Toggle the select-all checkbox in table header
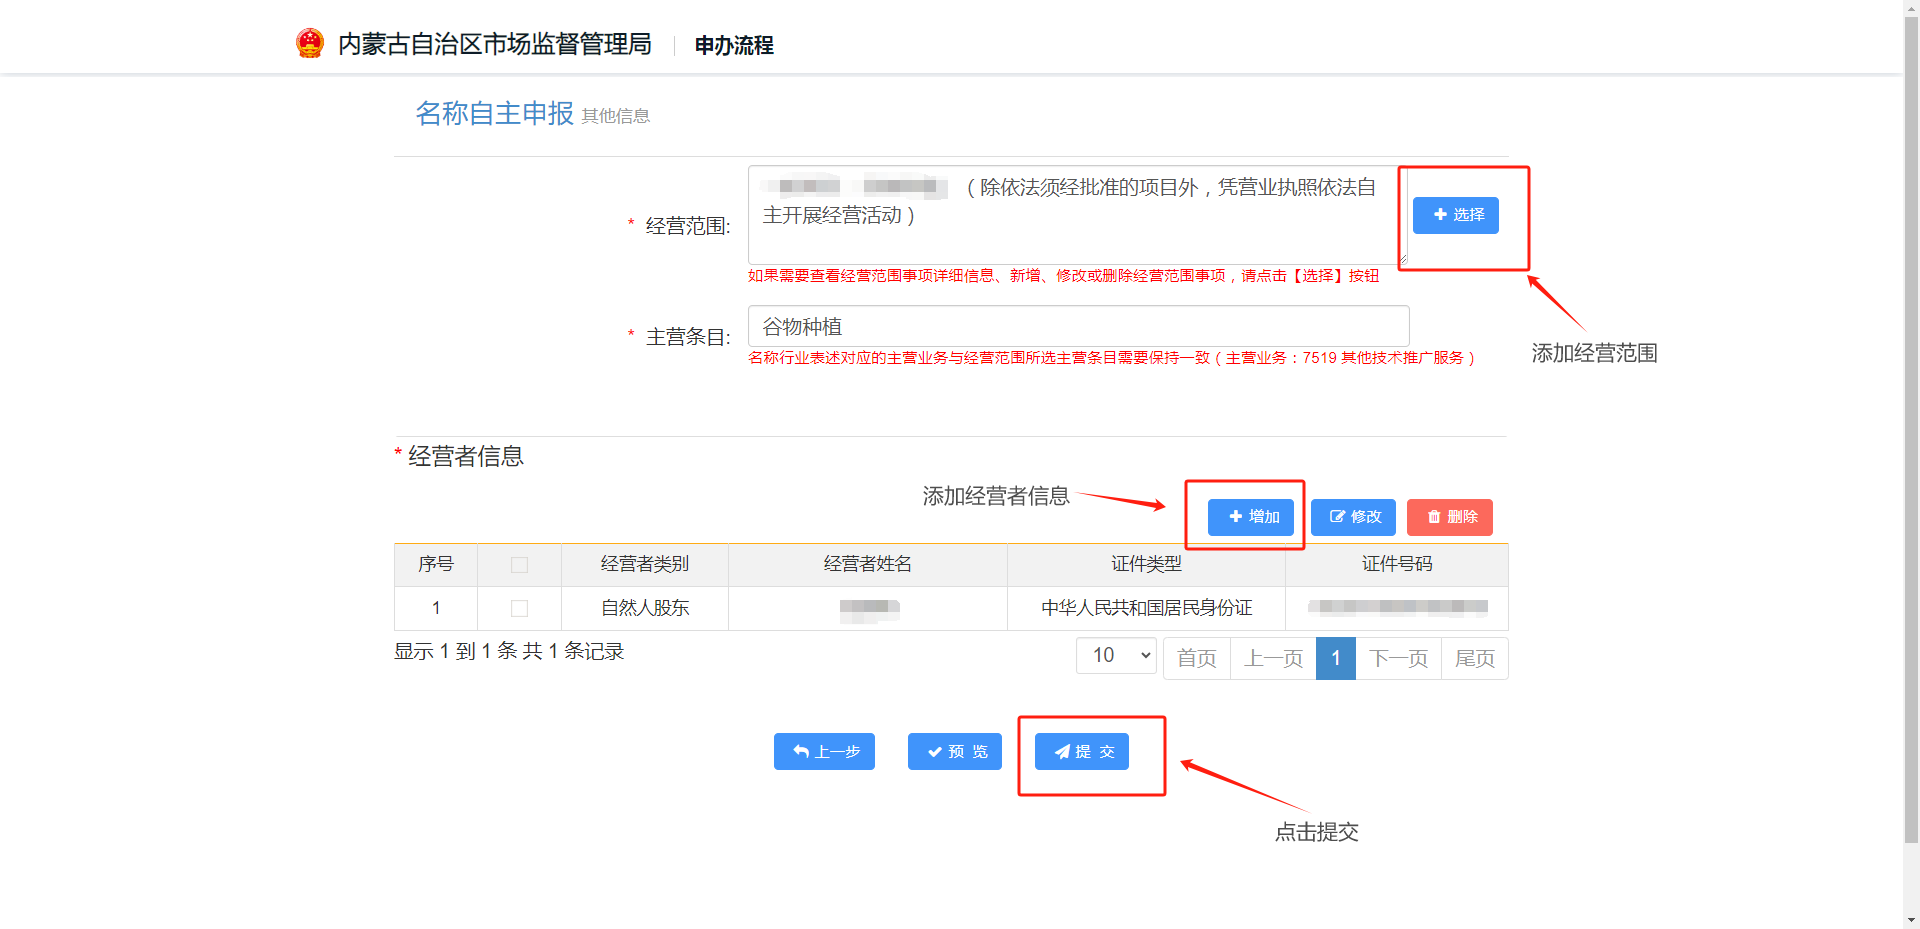Image resolution: width=1920 pixels, height=929 pixels. [519, 565]
